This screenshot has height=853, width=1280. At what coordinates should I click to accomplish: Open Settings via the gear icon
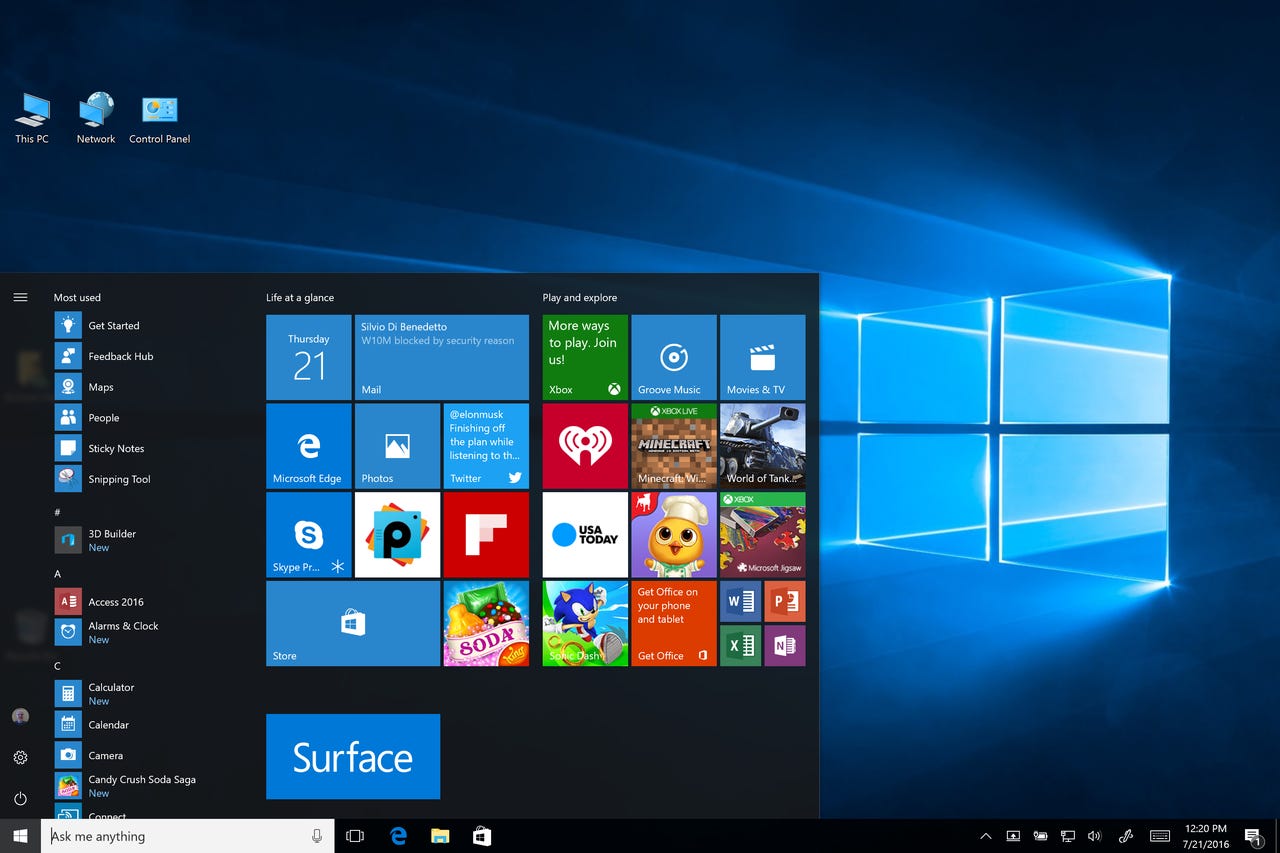click(x=20, y=757)
